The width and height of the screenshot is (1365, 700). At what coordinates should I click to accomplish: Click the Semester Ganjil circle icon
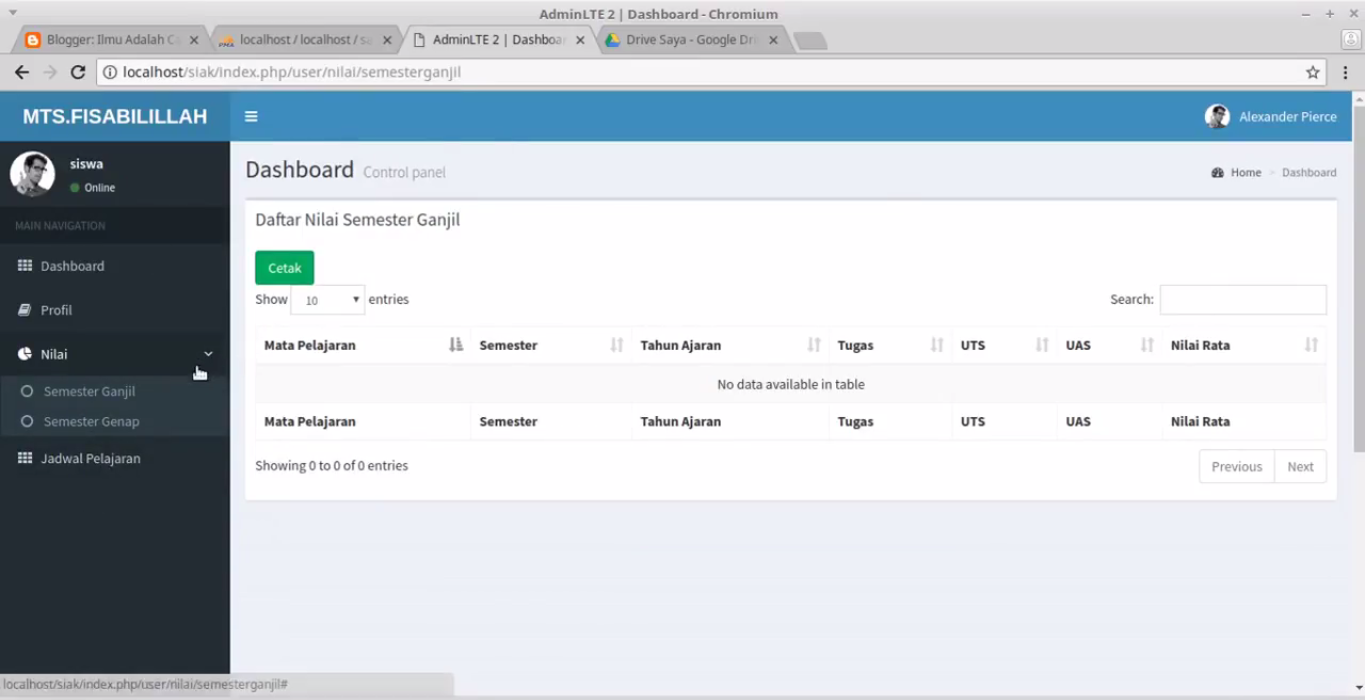coord(27,391)
